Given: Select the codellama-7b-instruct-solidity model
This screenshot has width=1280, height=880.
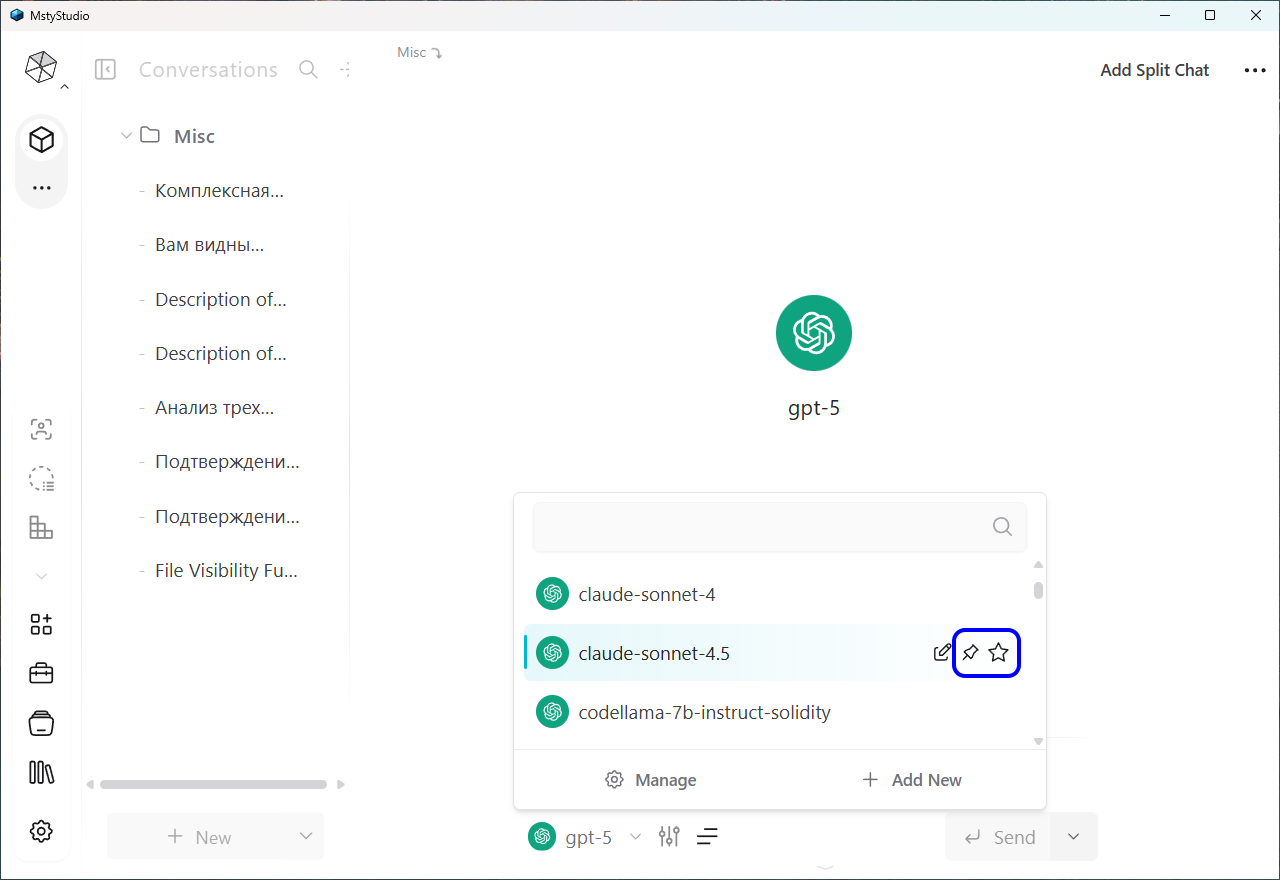Looking at the screenshot, I should [x=780, y=712].
